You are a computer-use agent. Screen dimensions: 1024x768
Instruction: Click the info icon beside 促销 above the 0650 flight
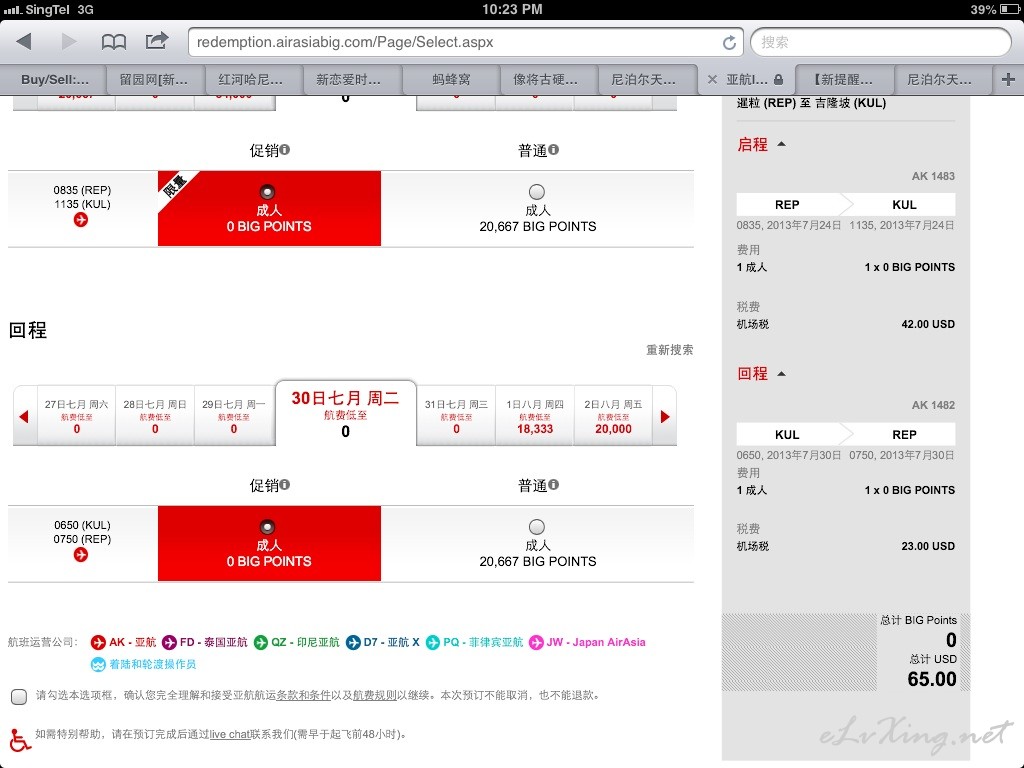click(x=285, y=485)
